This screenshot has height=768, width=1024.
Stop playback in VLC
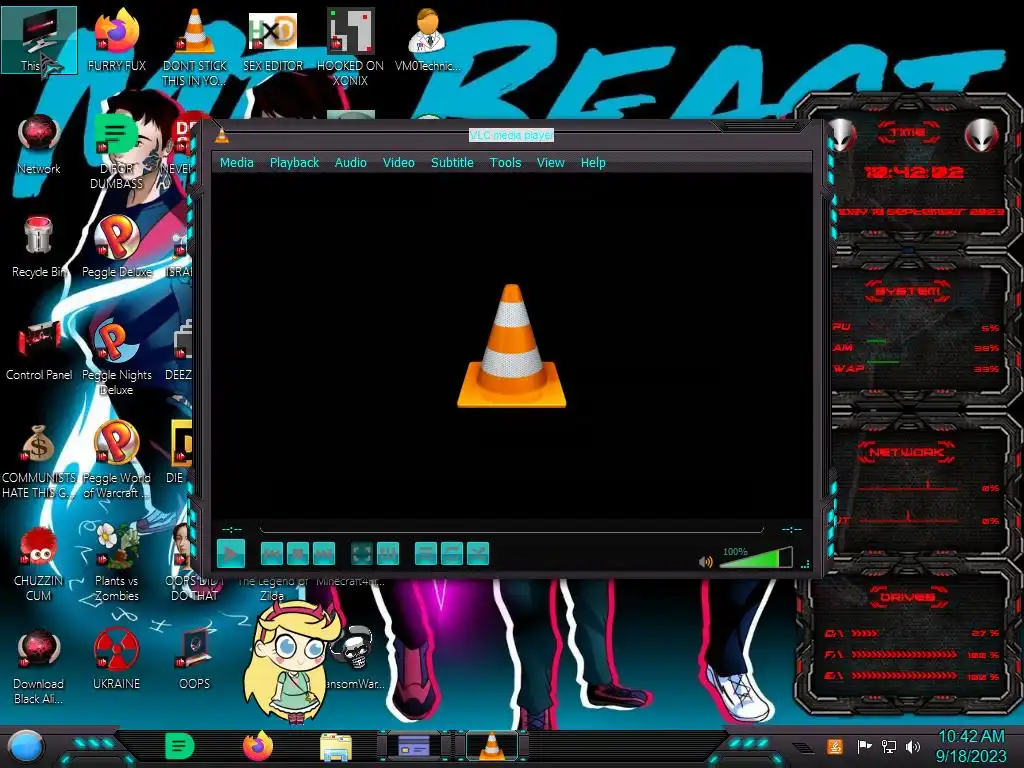298,554
